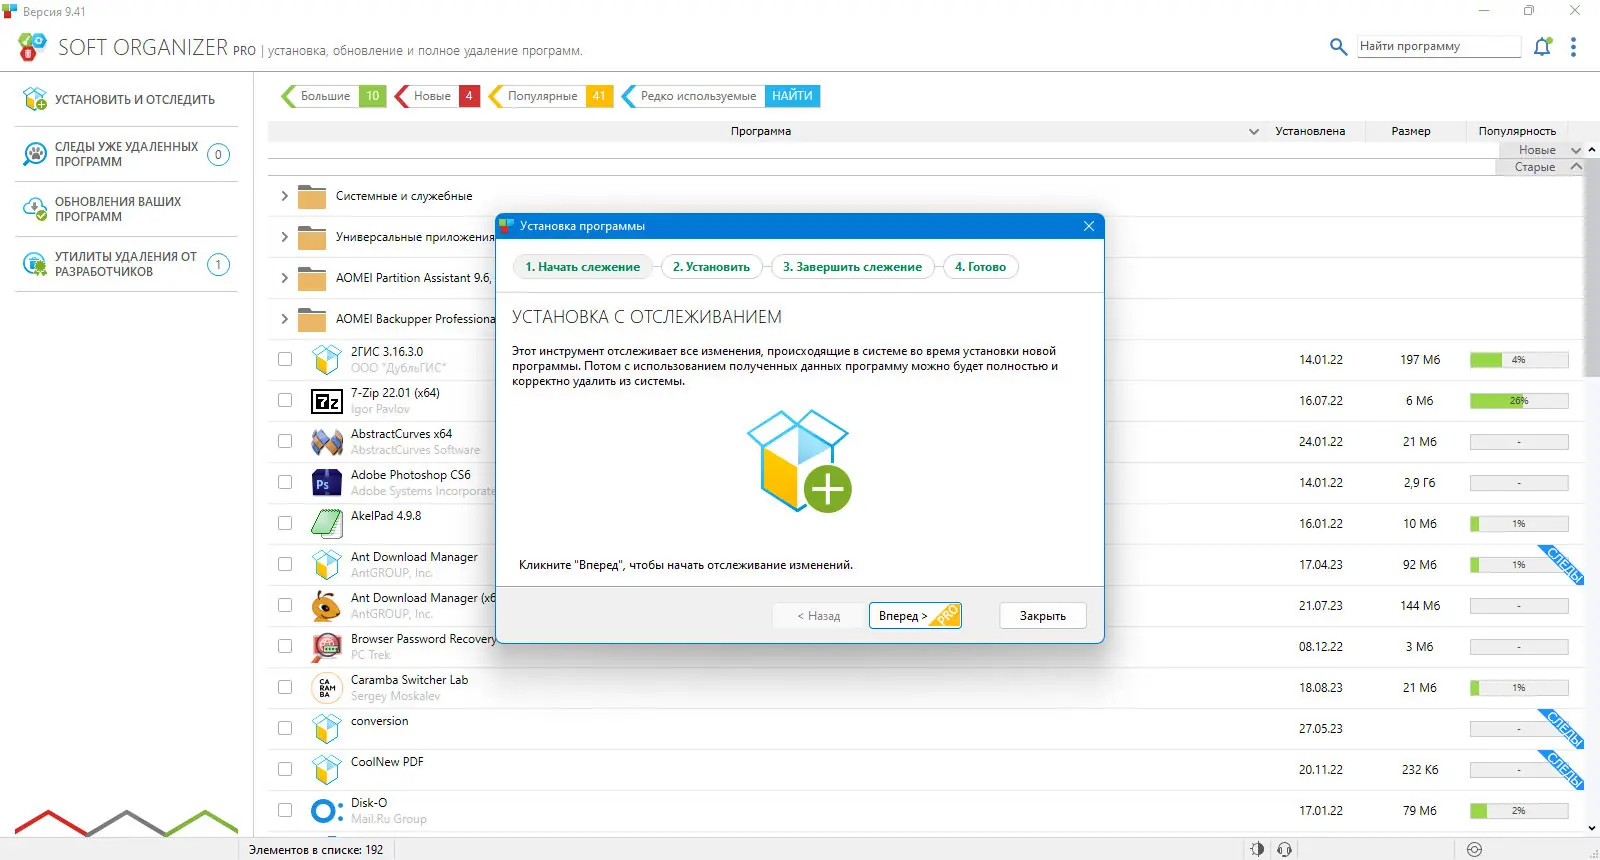Select step 2. Установить in wizard
The height and width of the screenshot is (860, 1600).
point(711,267)
